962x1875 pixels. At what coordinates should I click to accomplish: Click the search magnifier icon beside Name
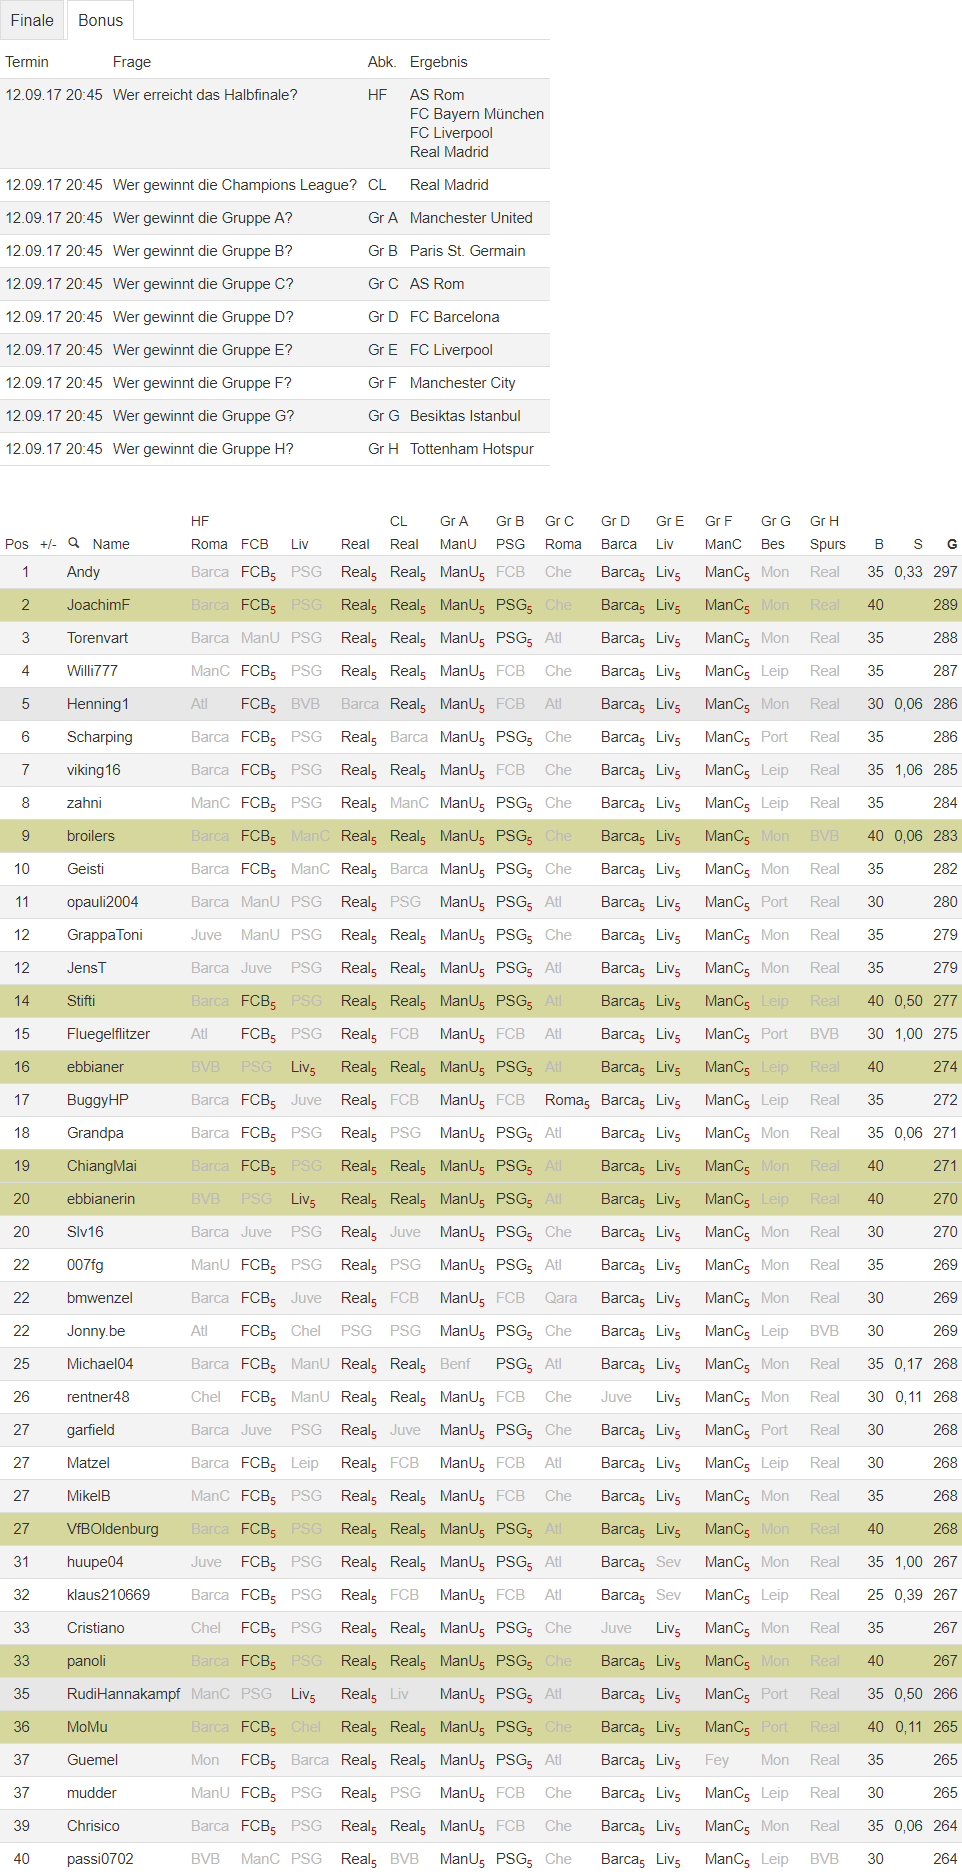[74, 543]
